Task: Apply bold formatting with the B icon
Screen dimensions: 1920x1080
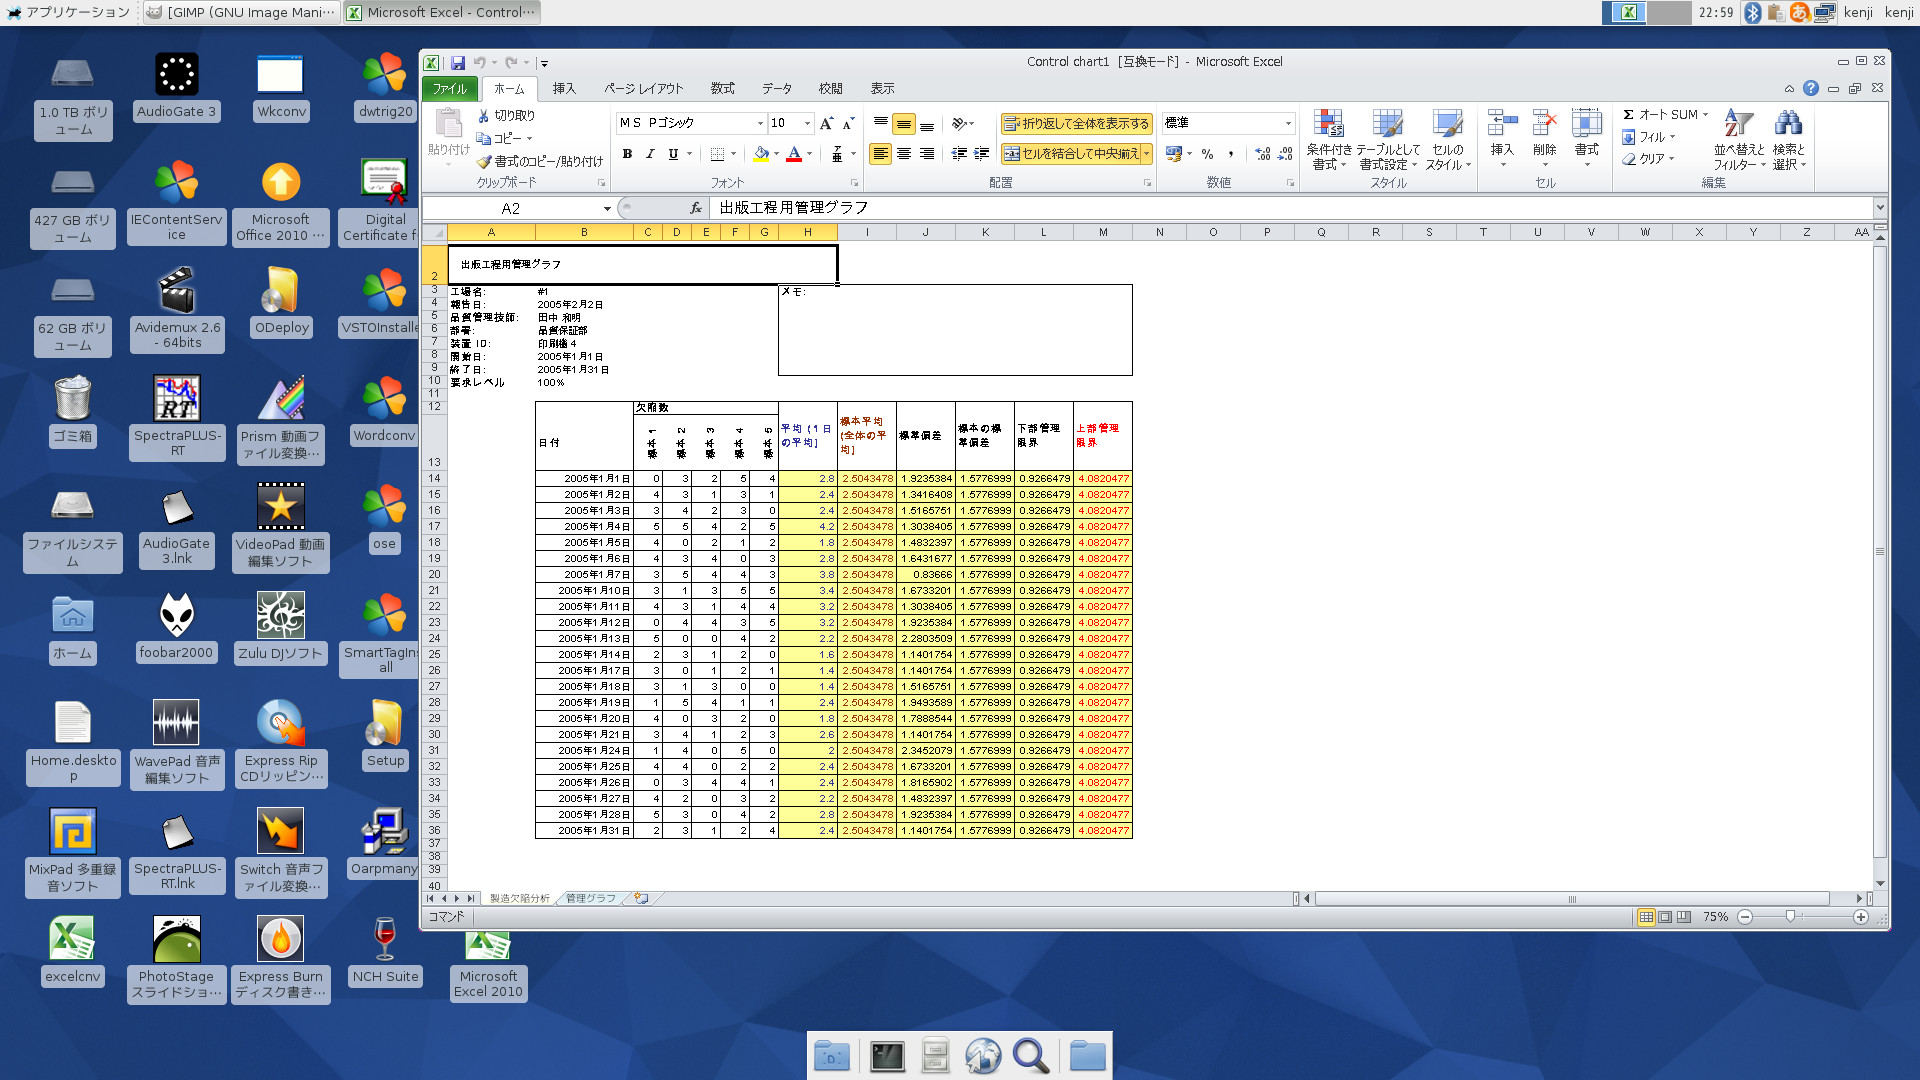Action: [627, 154]
